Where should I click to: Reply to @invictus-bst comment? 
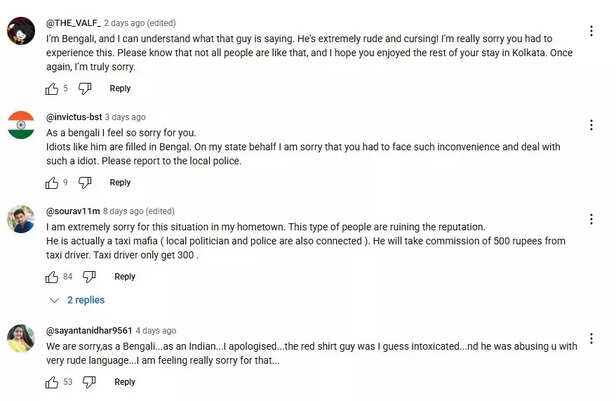(120, 183)
